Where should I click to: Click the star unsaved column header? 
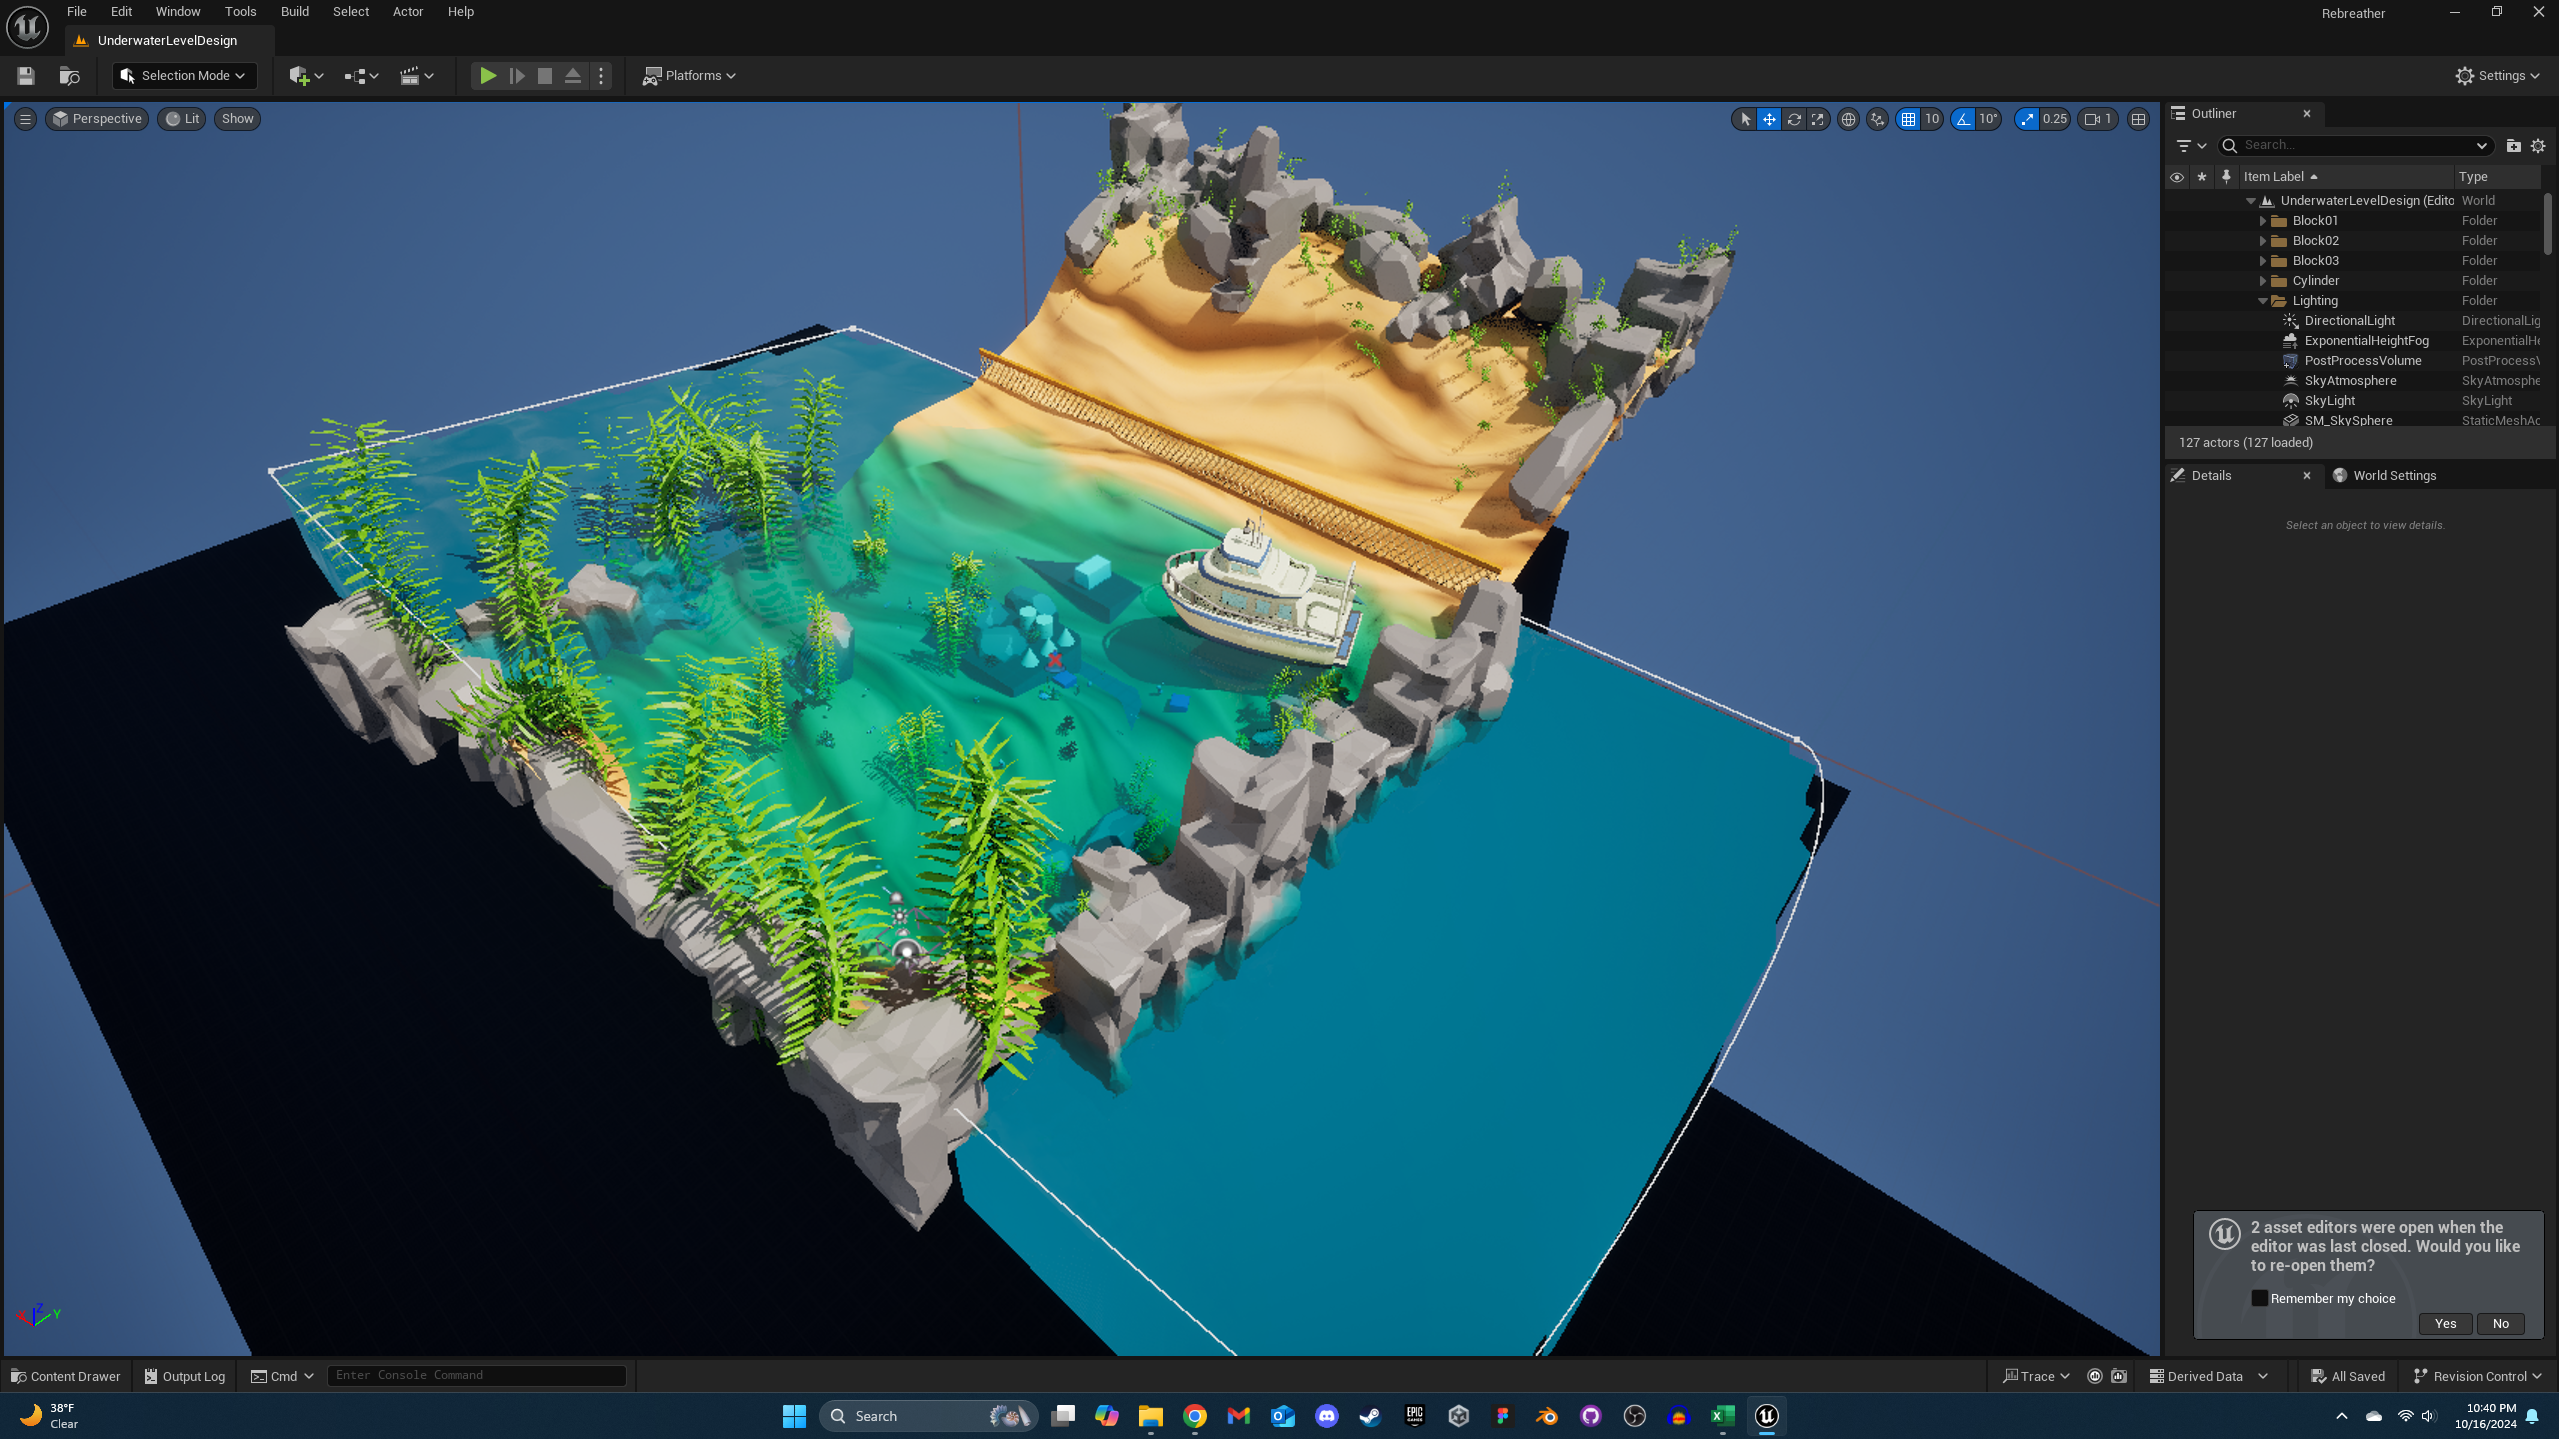pyautogui.click(x=2201, y=177)
